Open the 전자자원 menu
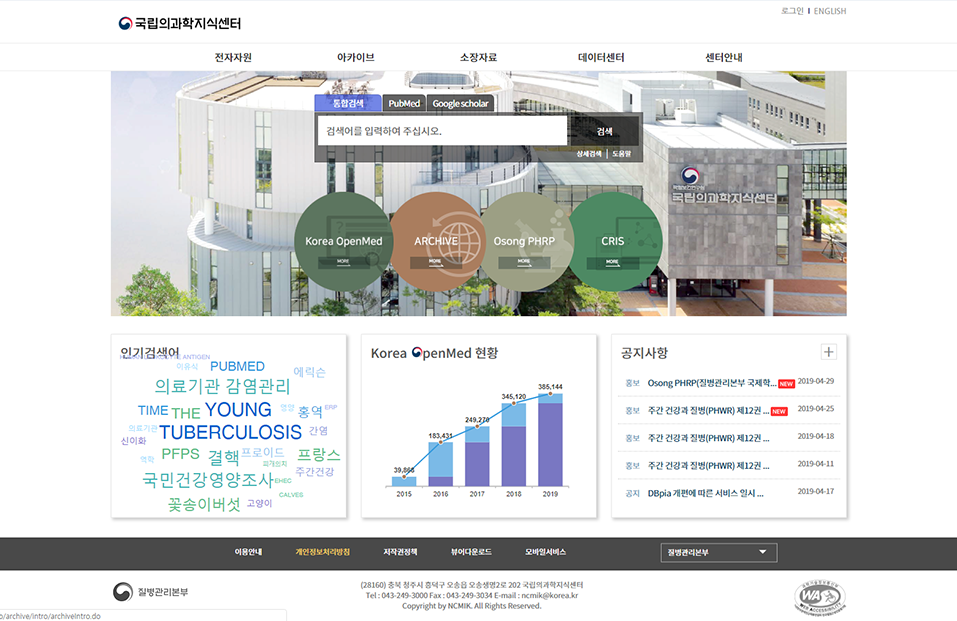 233,57
